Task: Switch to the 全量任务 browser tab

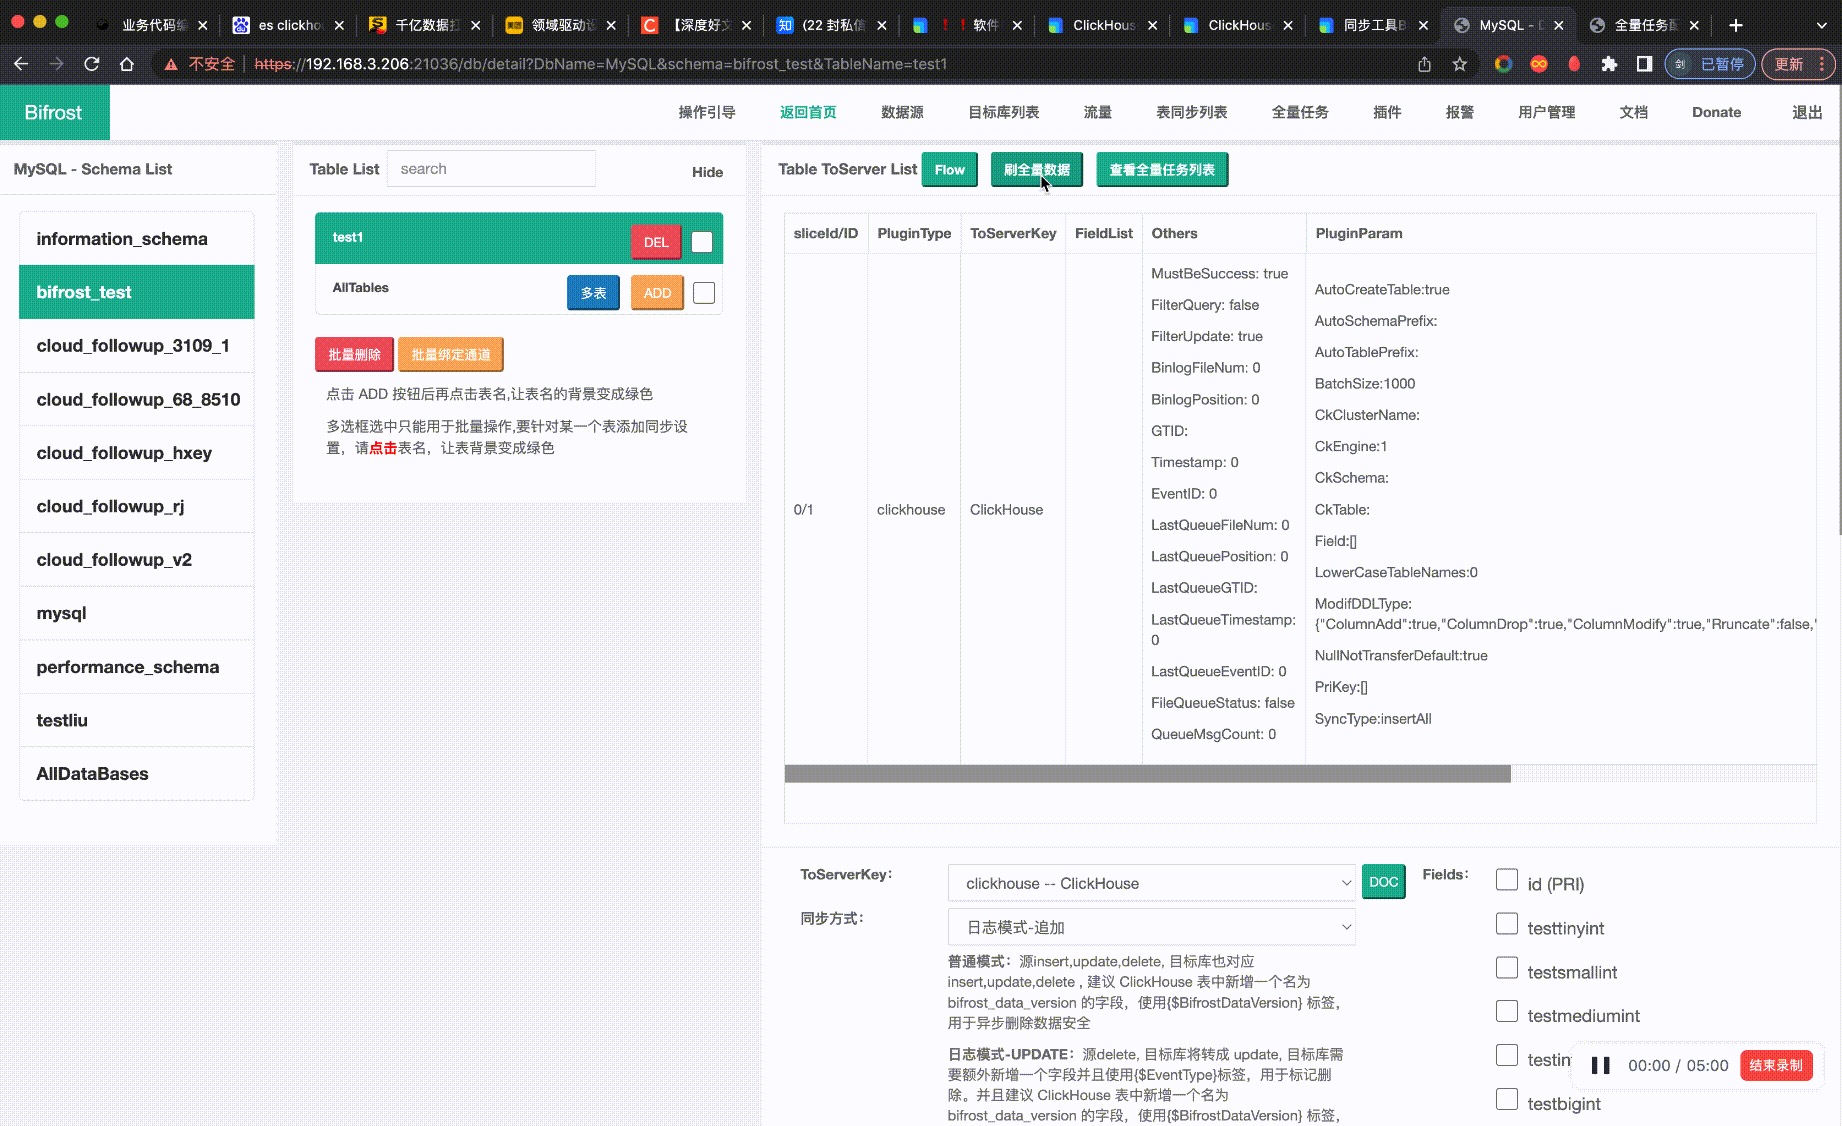Action: [1645, 25]
